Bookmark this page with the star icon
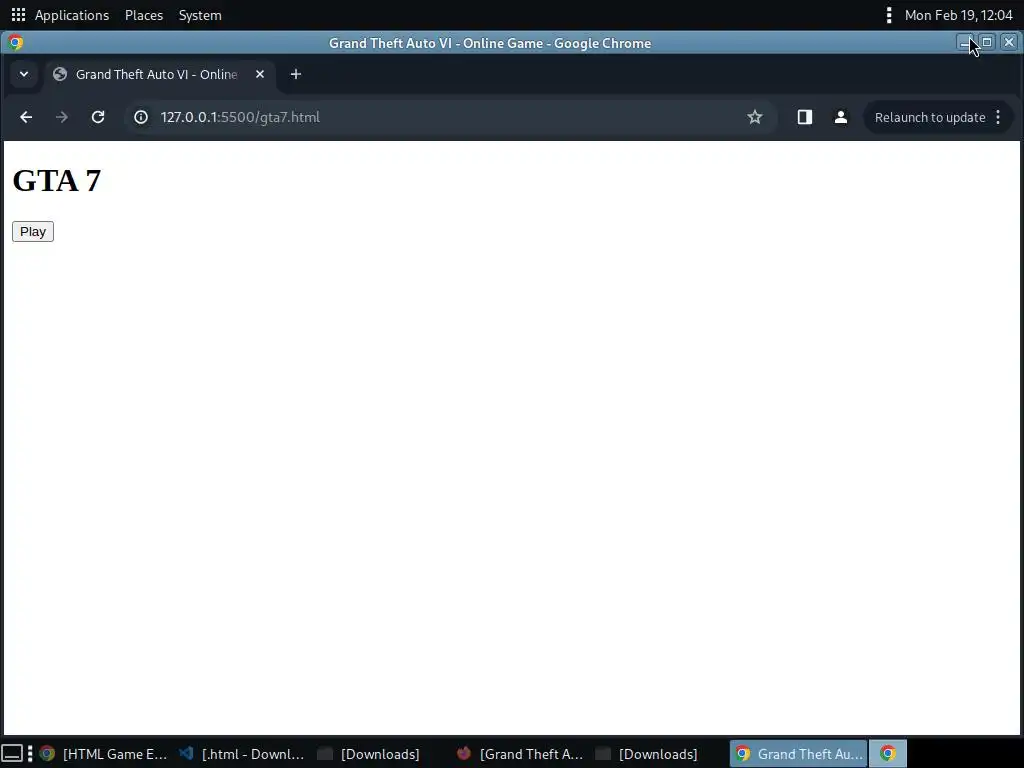 coord(755,117)
